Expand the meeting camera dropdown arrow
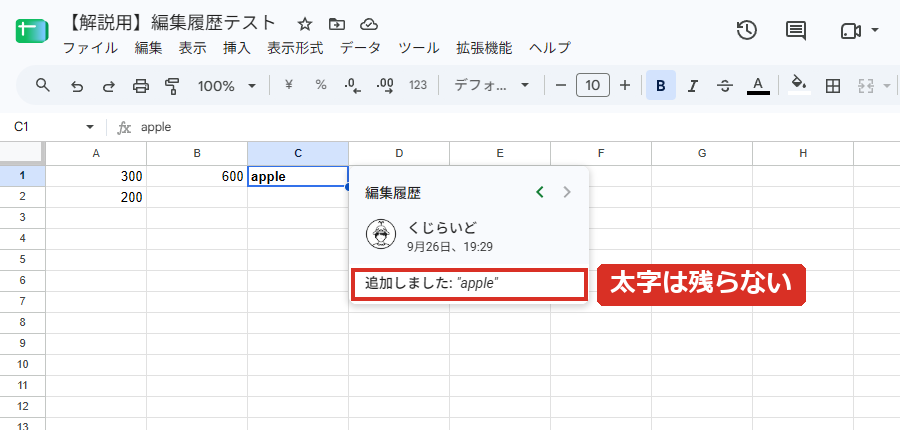 pyautogui.click(x=875, y=30)
